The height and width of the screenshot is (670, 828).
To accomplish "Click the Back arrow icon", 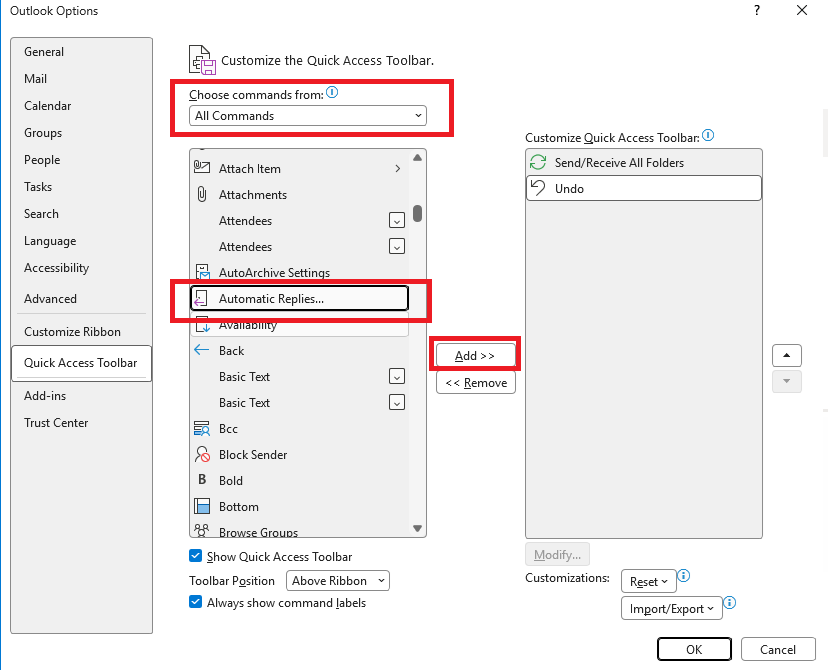I will pos(201,350).
